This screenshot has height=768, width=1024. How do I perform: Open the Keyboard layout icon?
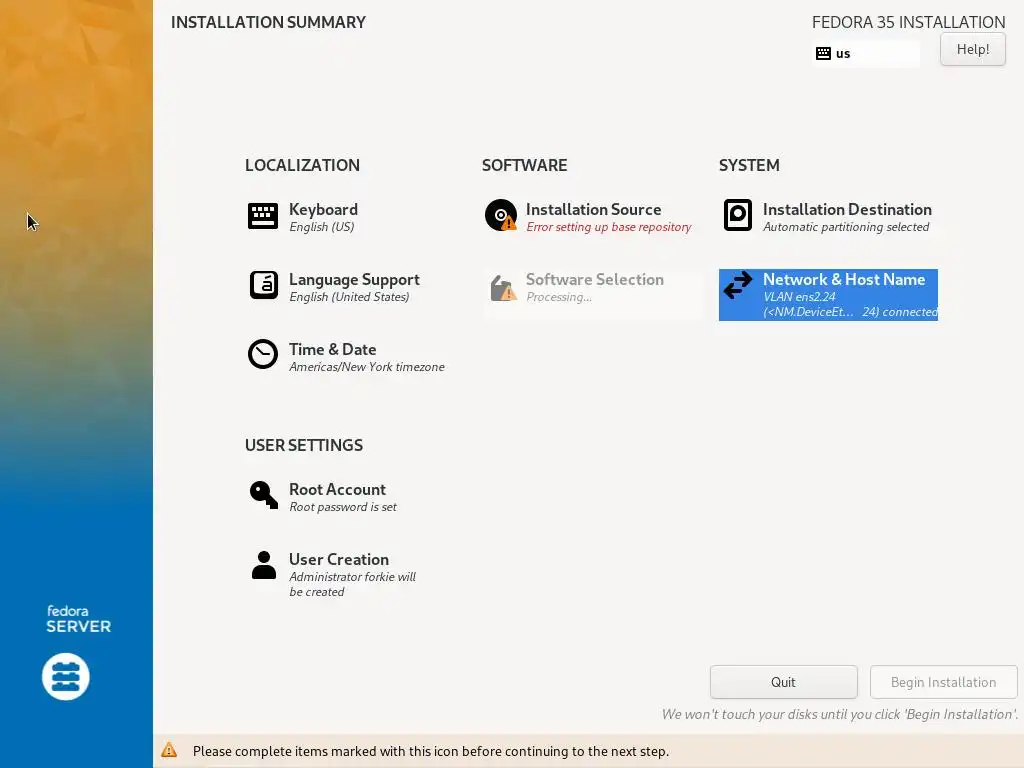click(x=263, y=216)
